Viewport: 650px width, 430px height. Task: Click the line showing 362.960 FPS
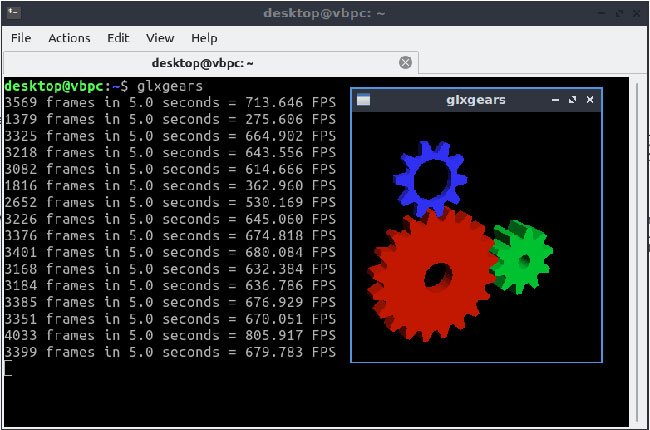(170, 186)
